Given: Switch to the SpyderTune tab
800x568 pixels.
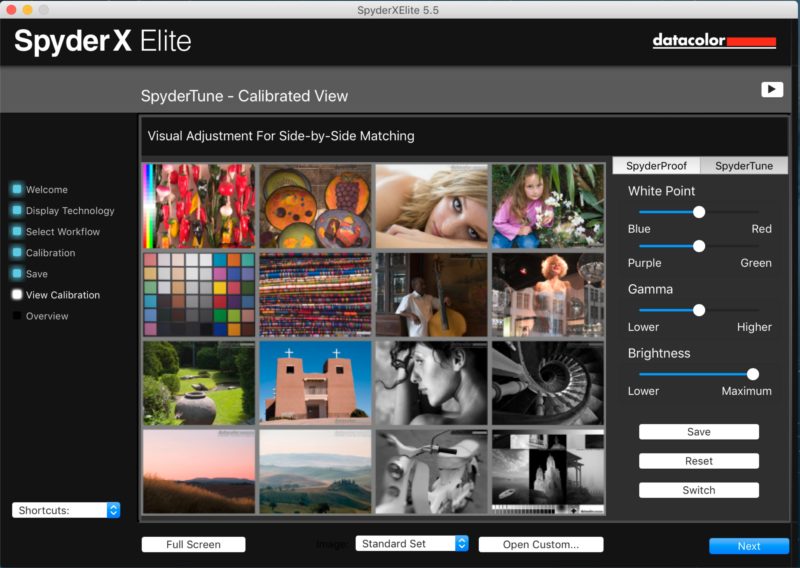Looking at the screenshot, I should pos(743,166).
